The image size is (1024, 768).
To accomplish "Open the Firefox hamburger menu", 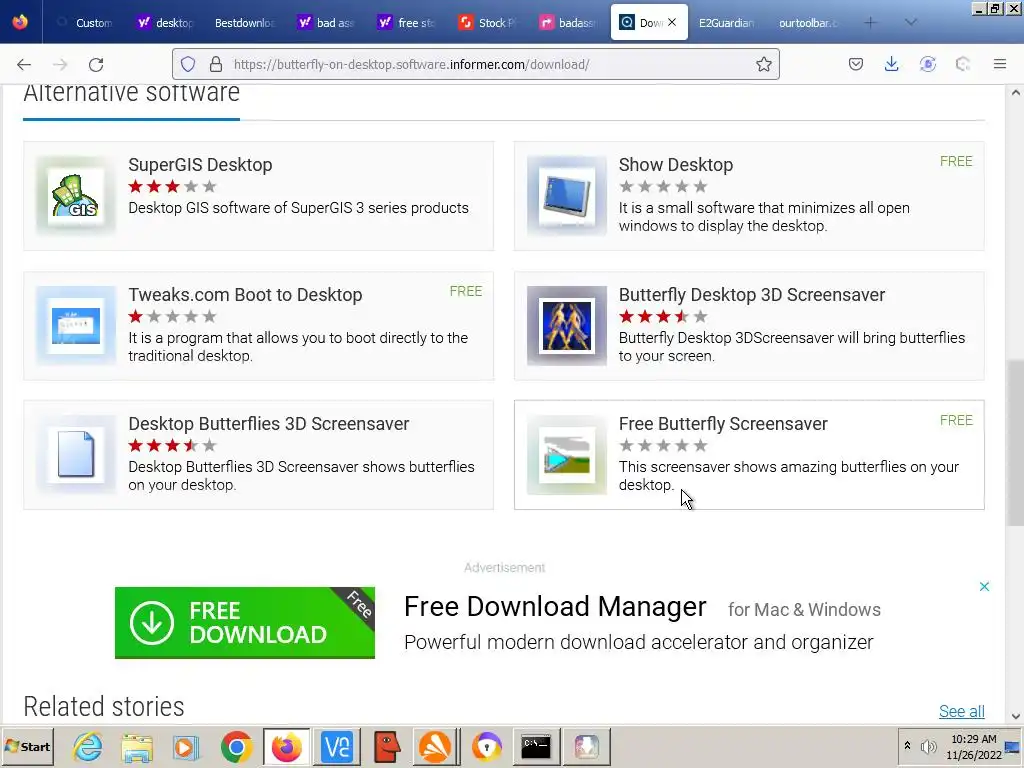I will (x=1000, y=64).
